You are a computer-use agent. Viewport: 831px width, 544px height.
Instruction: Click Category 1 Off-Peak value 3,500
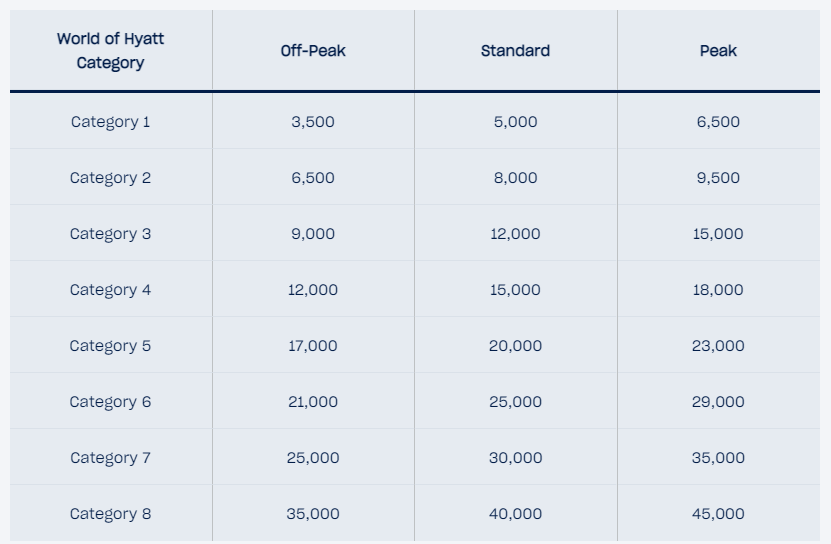click(313, 122)
